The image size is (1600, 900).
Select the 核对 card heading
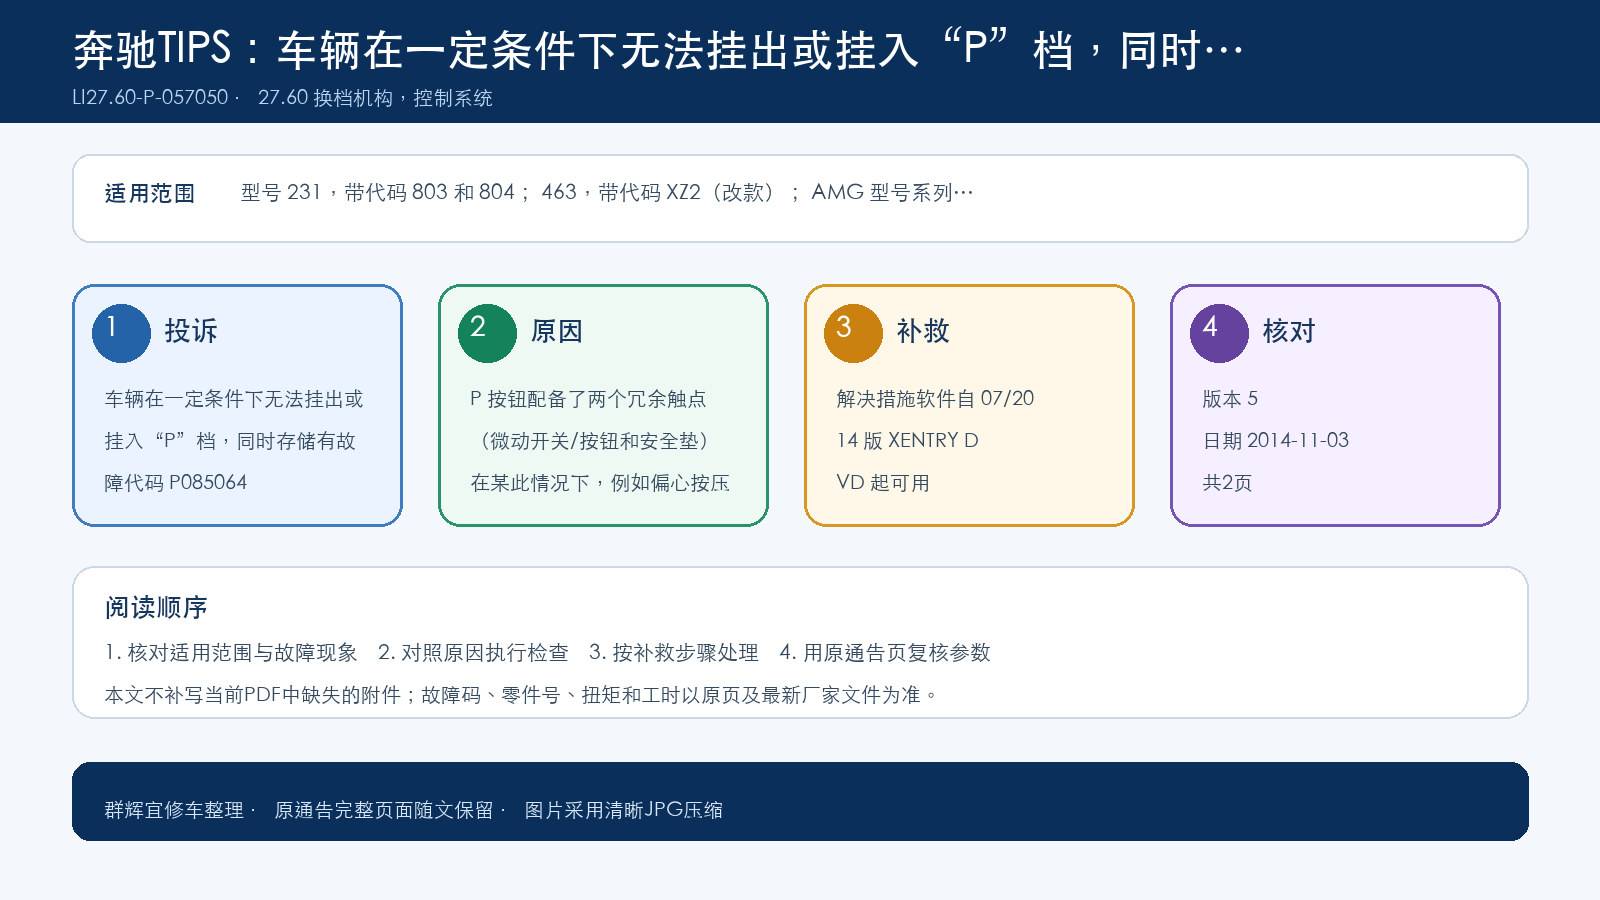click(x=1289, y=331)
